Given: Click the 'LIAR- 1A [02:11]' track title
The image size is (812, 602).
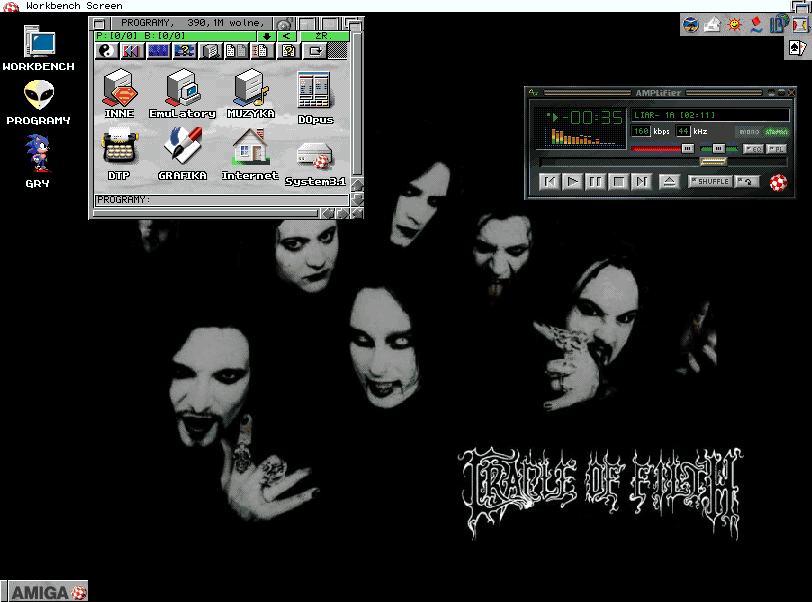Looking at the screenshot, I should (x=674, y=115).
